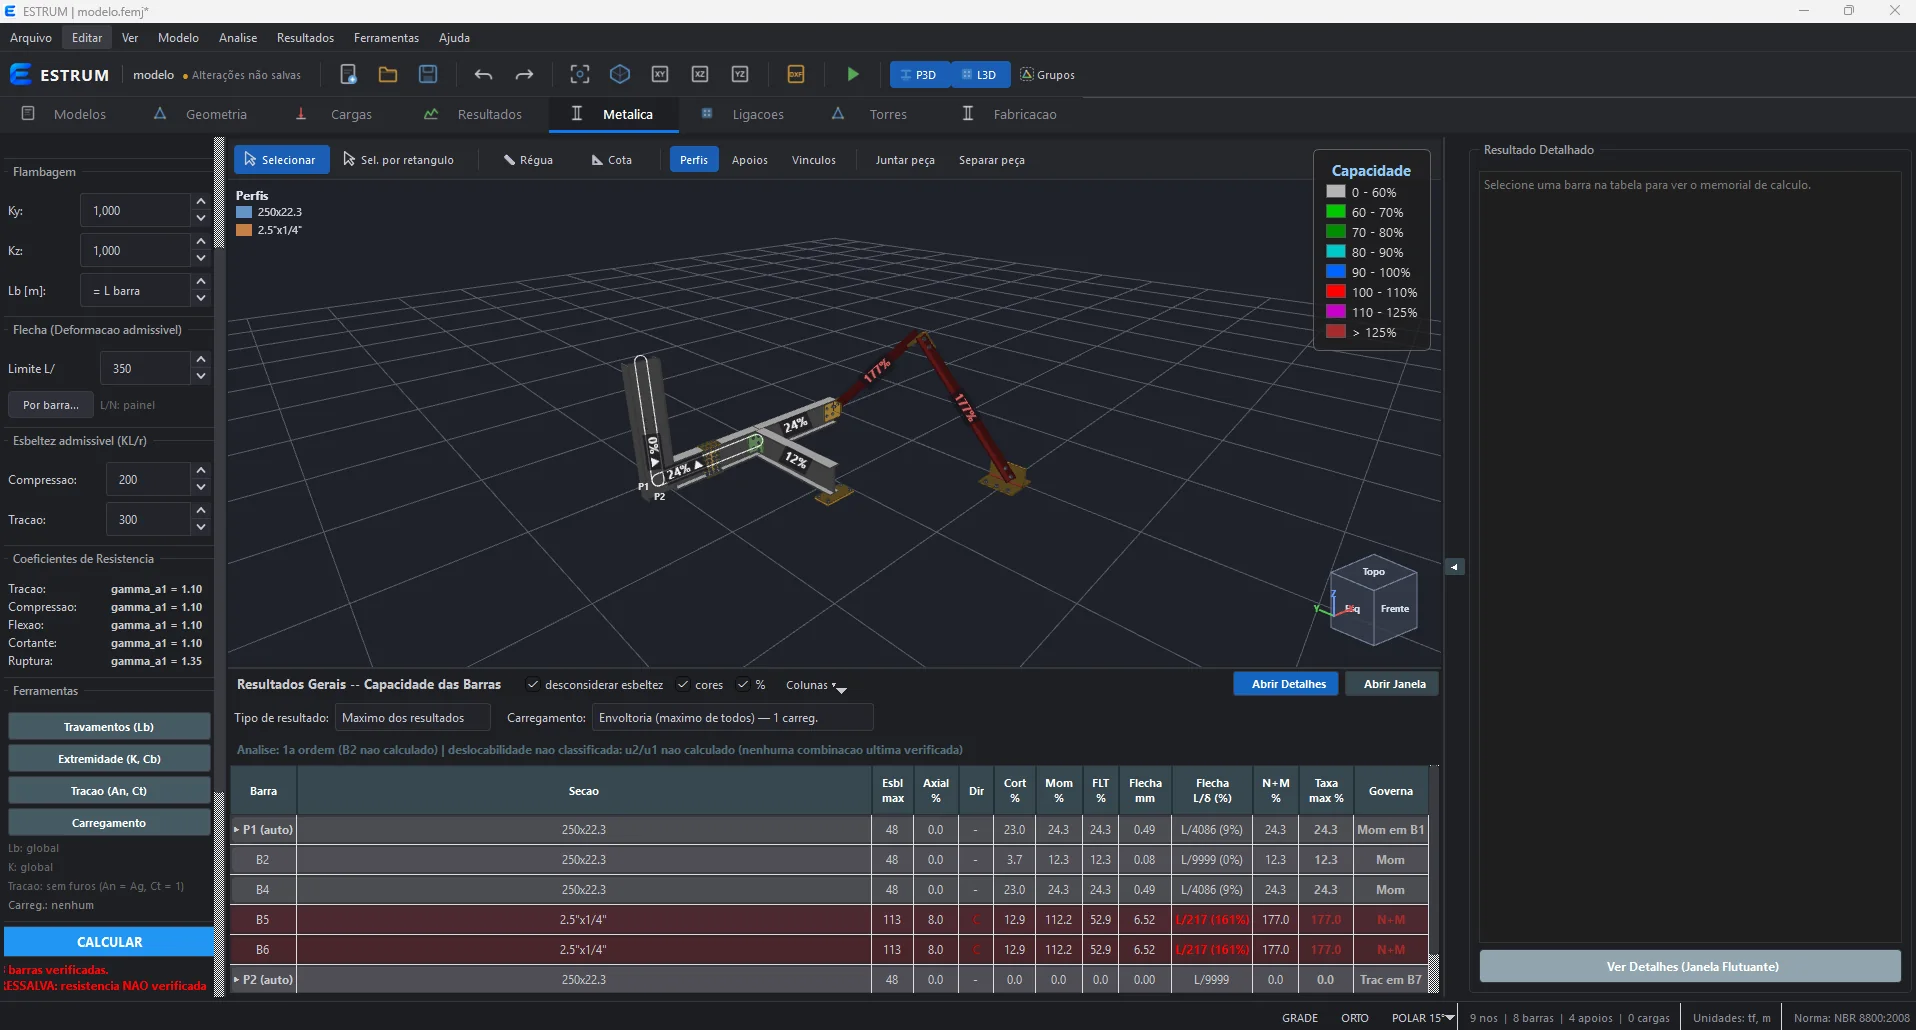The image size is (1916, 1030).
Task: Toggle the P3D view mode
Action: coord(920,75)
